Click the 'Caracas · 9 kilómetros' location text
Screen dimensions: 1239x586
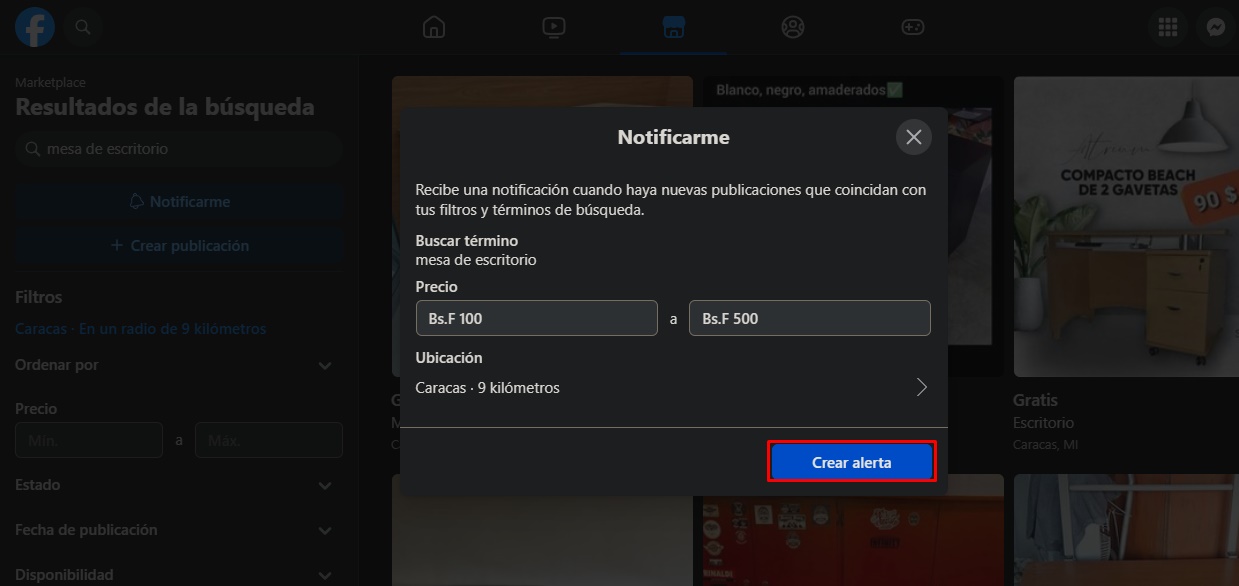point(487,387)
